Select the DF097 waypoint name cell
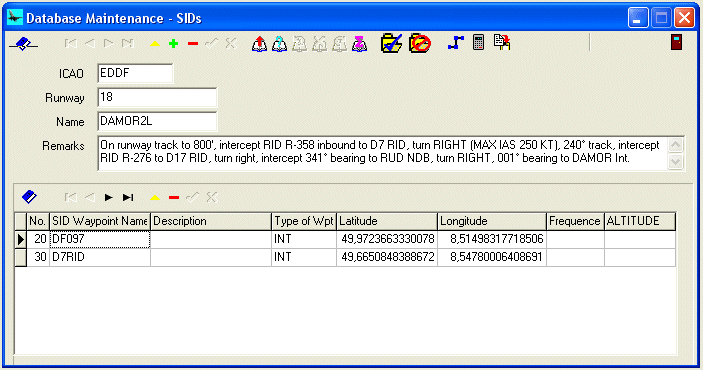The image size is (703, 370). click(x=100, y=239)
